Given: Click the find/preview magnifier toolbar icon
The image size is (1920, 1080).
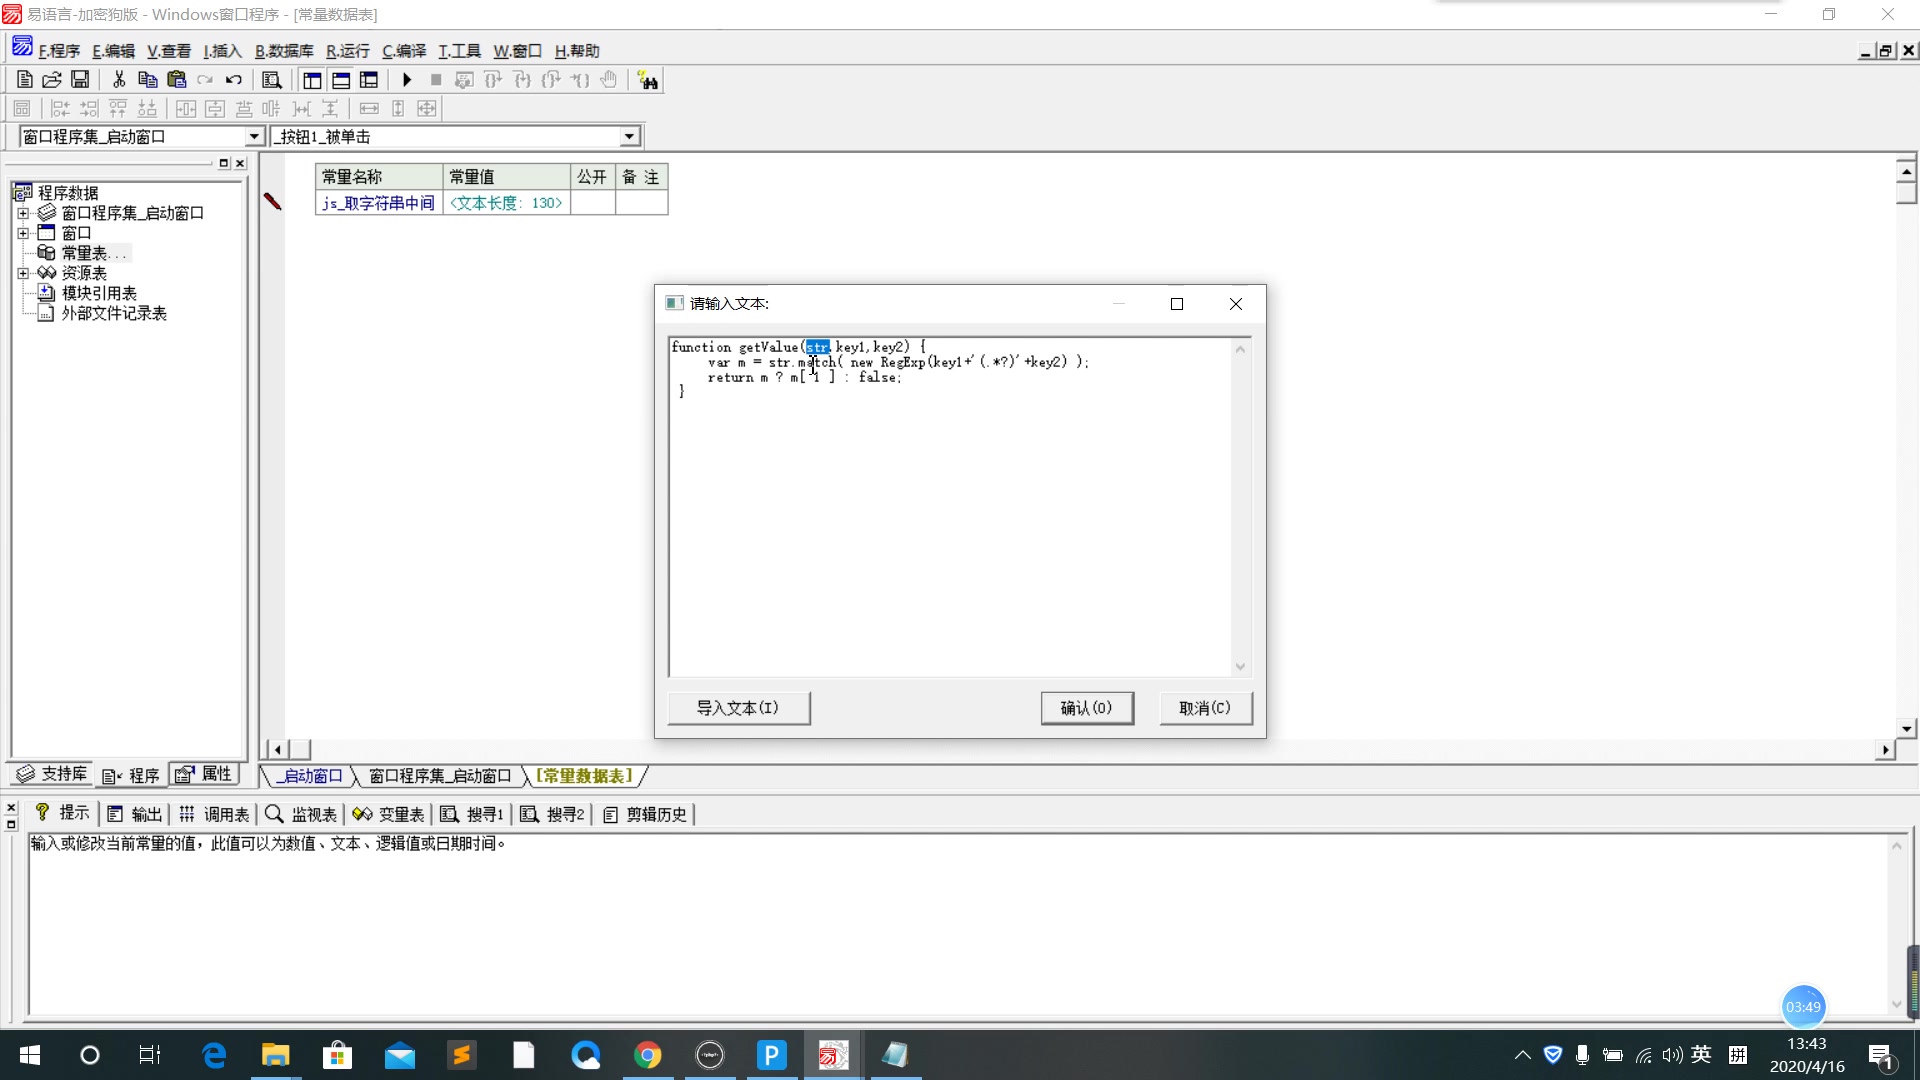Looking at the screenshot, I should click(x=271, y=80).
